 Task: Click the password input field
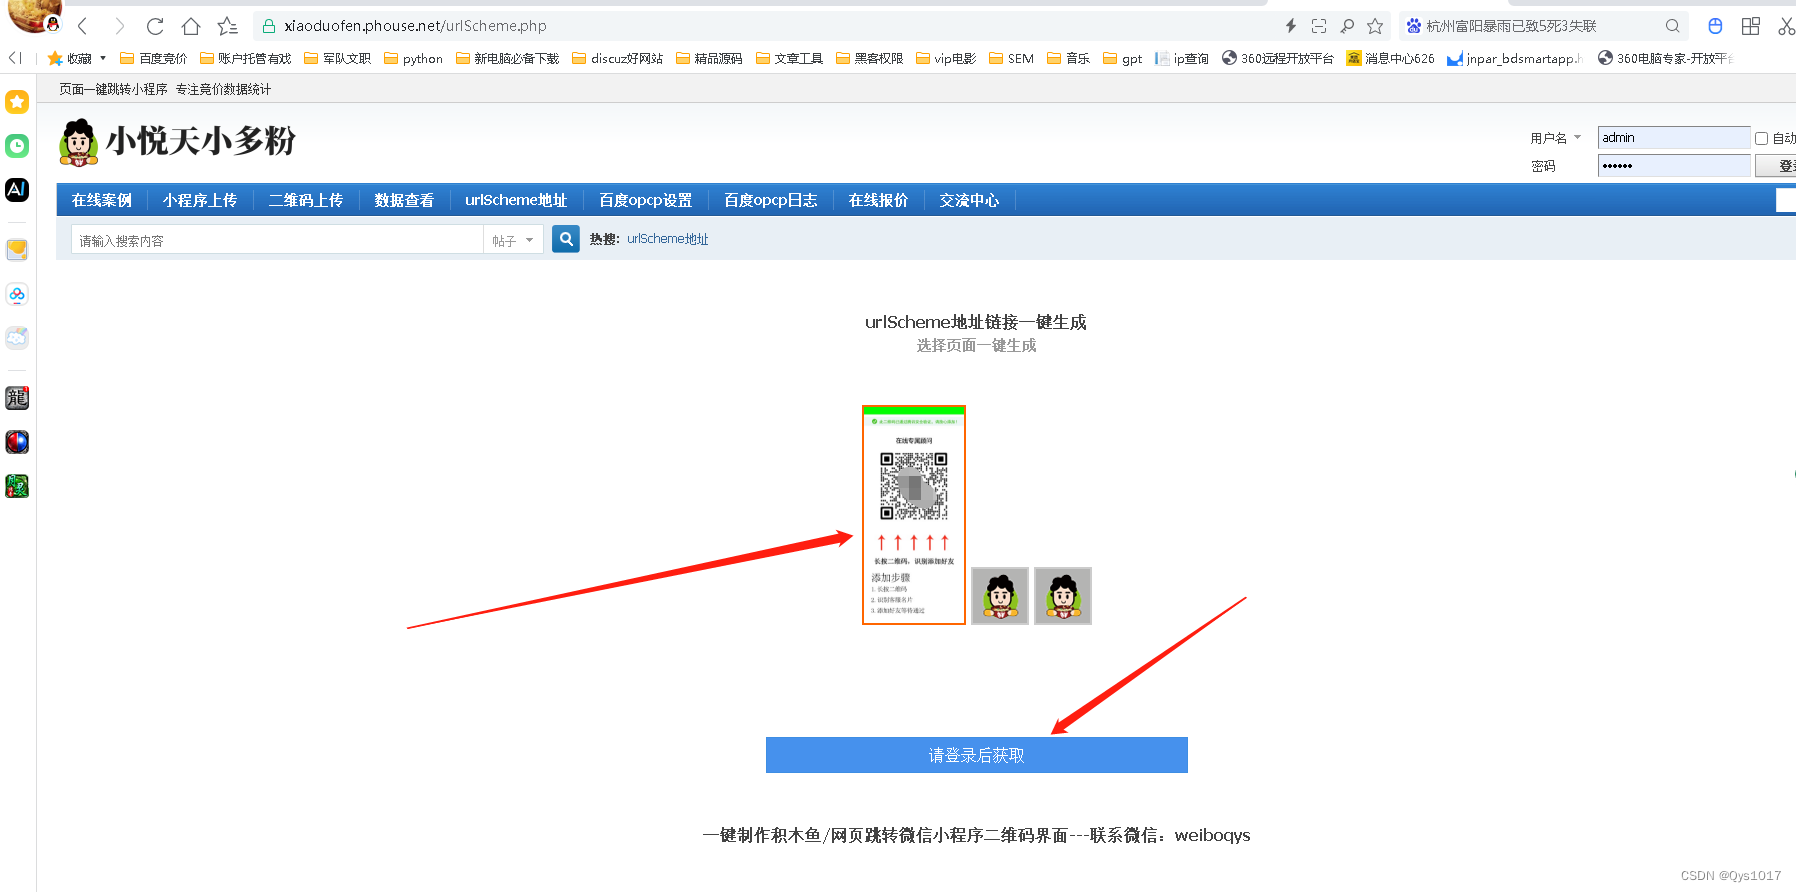[1674, 166]
